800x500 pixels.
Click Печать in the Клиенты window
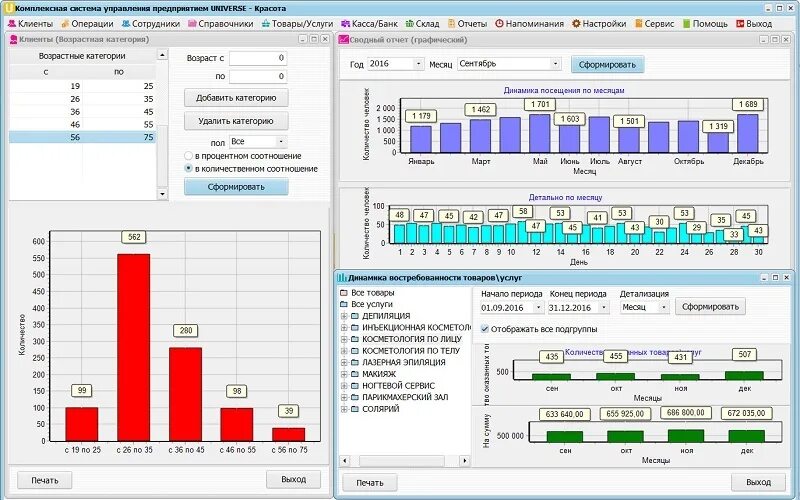pyautogui.click(x=44, y=480)
